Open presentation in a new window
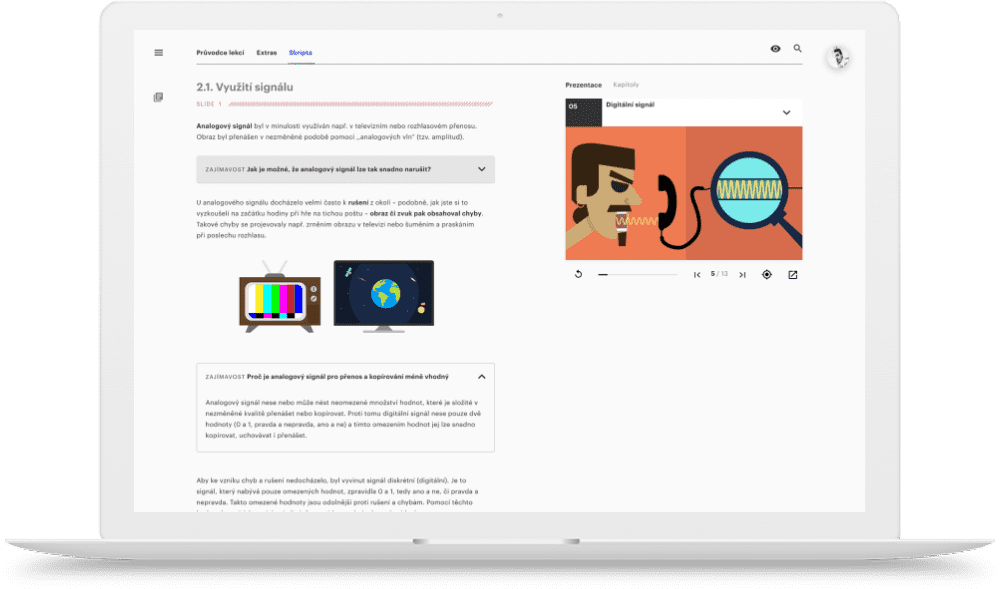The height and width of the screenshot is (589, 1000). click(x=793, y=274)
